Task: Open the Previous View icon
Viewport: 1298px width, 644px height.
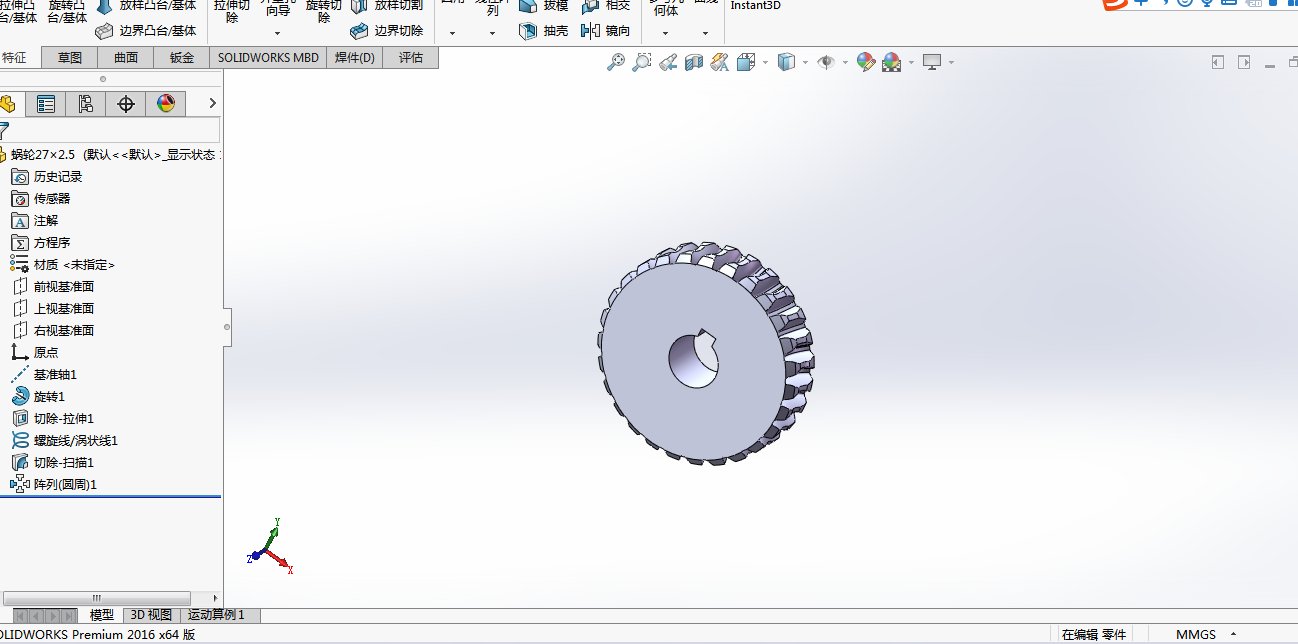Action: (x=669, y=62)
